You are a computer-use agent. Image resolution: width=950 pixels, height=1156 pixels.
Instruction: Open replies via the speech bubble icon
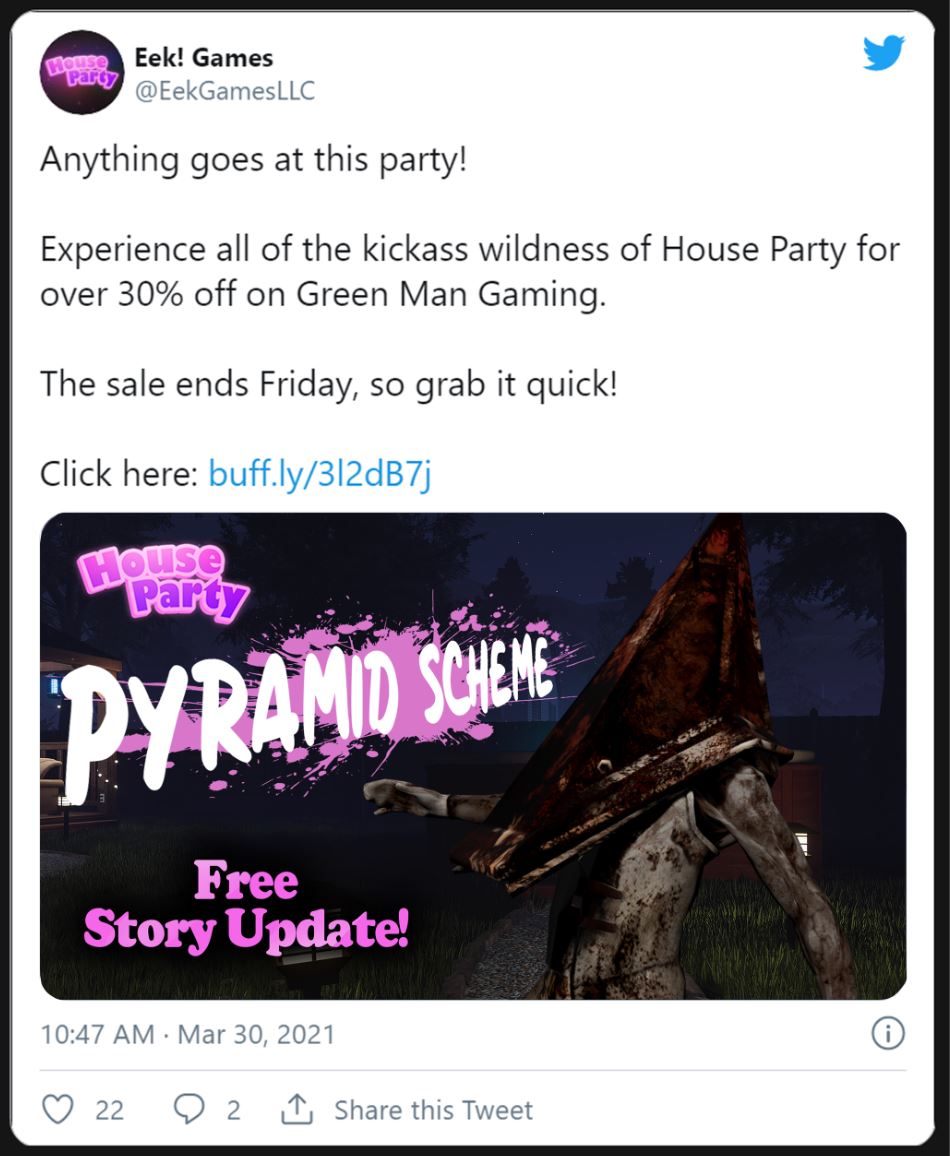pos(189,1109)
